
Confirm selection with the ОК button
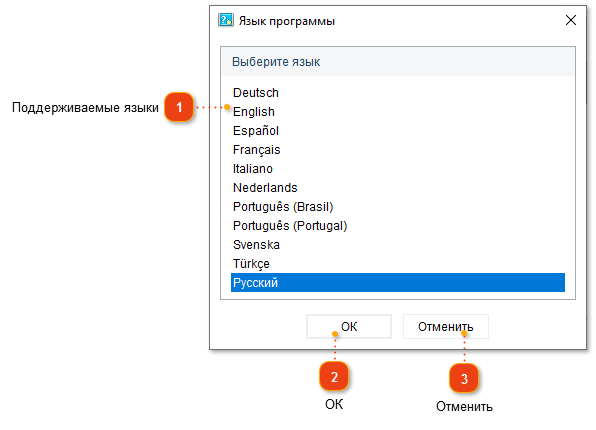[x=349, y=327]
